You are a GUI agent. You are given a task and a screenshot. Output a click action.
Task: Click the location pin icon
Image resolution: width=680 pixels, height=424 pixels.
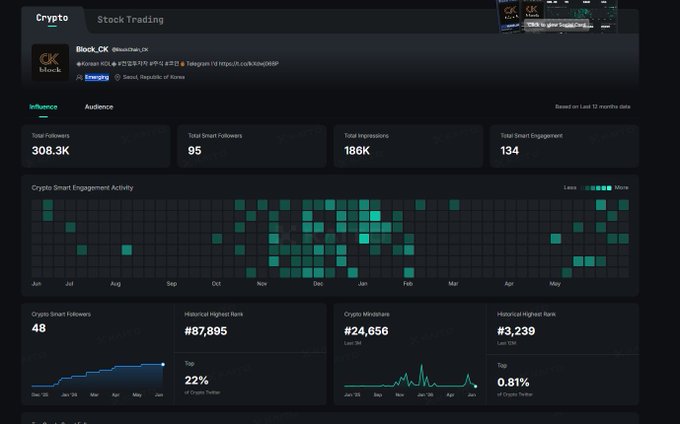117,78
